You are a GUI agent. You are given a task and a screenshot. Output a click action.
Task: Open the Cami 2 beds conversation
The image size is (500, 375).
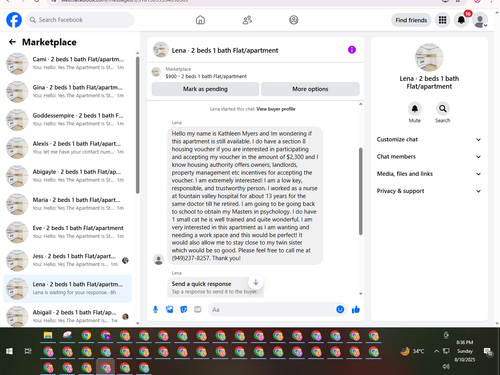pyautogui.click(x=67, y=63)
